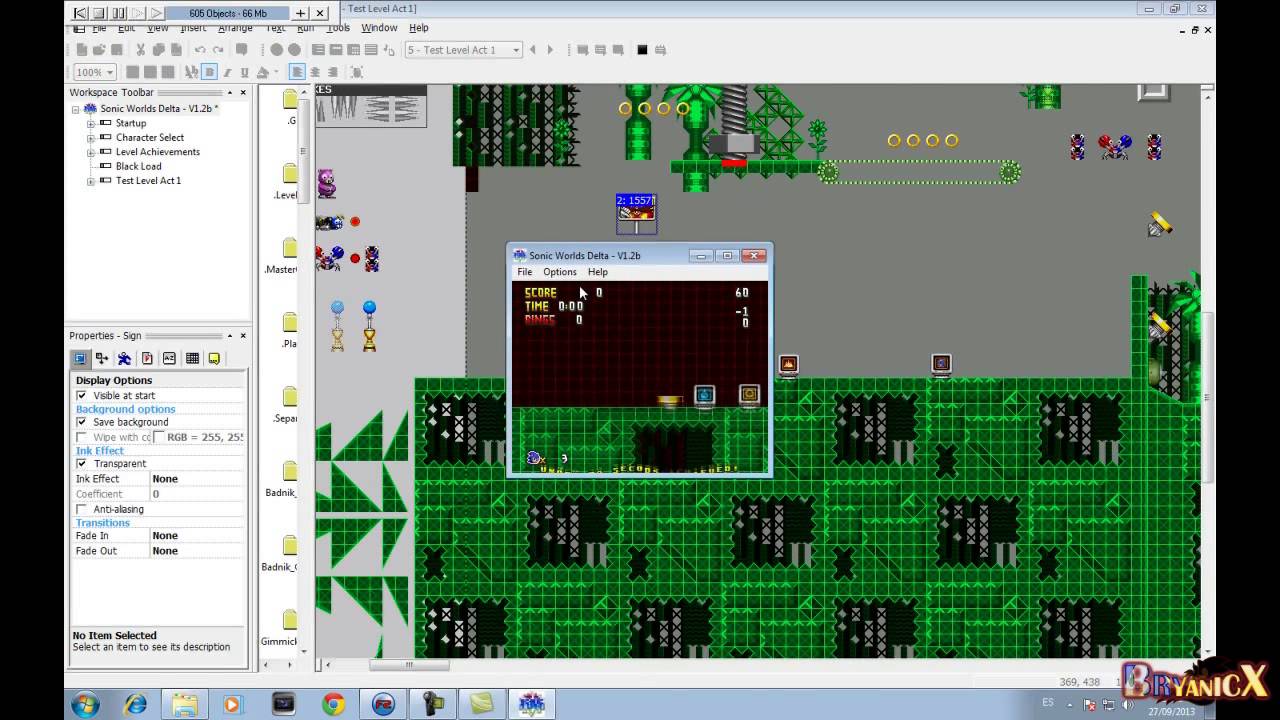Open Google Chrome from the taskbar
Screen dimensions: 1280x720
(333, 704)
